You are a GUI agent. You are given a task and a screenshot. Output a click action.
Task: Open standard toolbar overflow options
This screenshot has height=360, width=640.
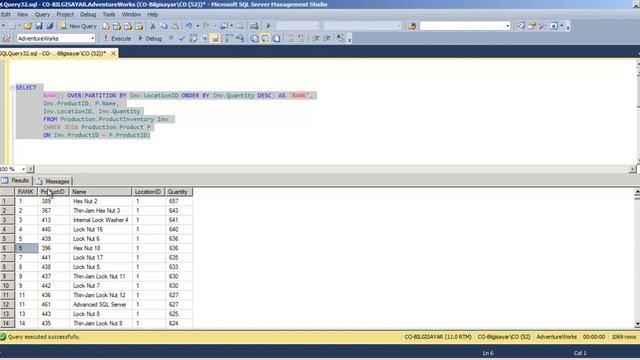point(568,27)
